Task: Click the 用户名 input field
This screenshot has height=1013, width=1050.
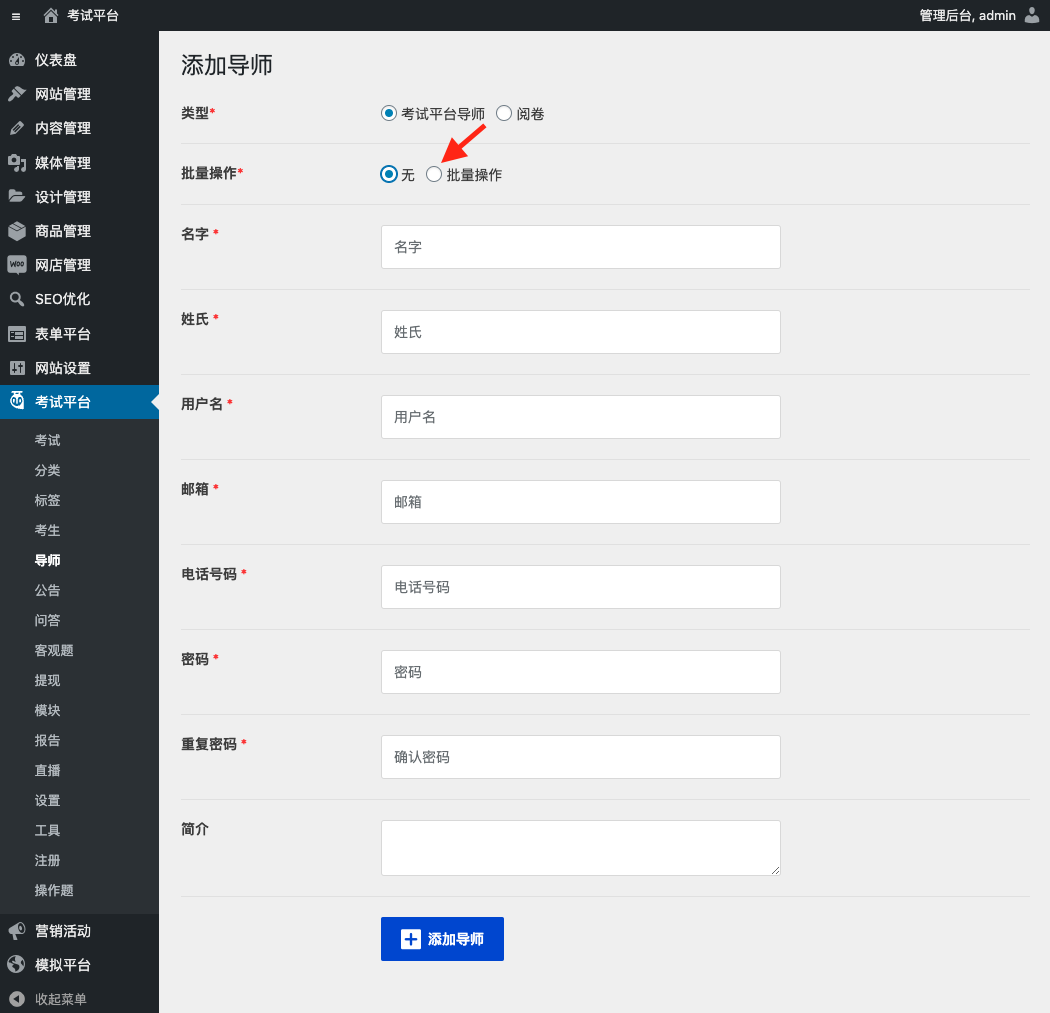Action: point(581,417)
